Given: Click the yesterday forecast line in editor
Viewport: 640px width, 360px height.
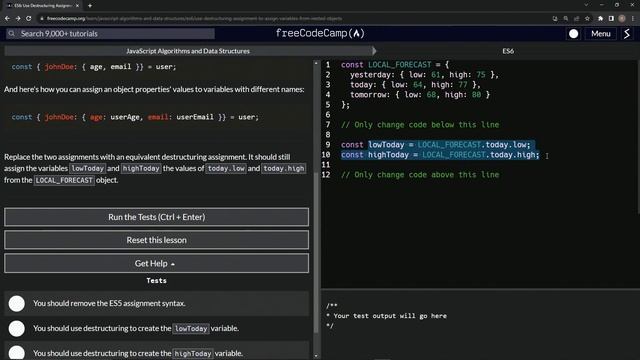Looking at the screenshot, I should 424,75.
